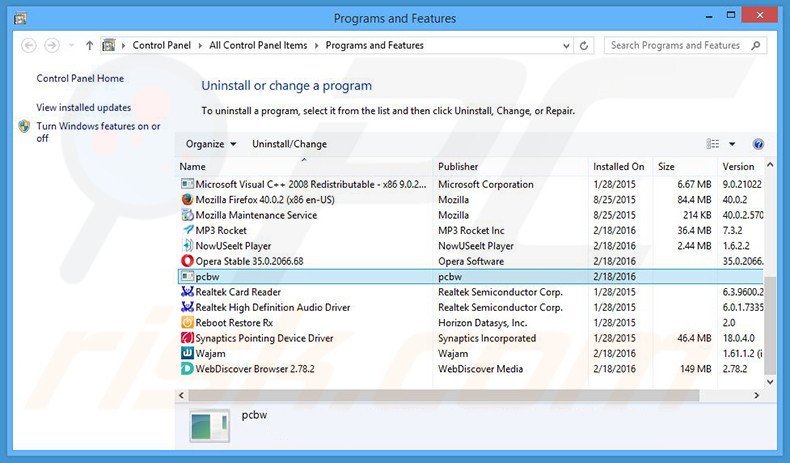Sort by the Publisher column header
The width and height of the screenshot is (790, 463).
(510, 166)
